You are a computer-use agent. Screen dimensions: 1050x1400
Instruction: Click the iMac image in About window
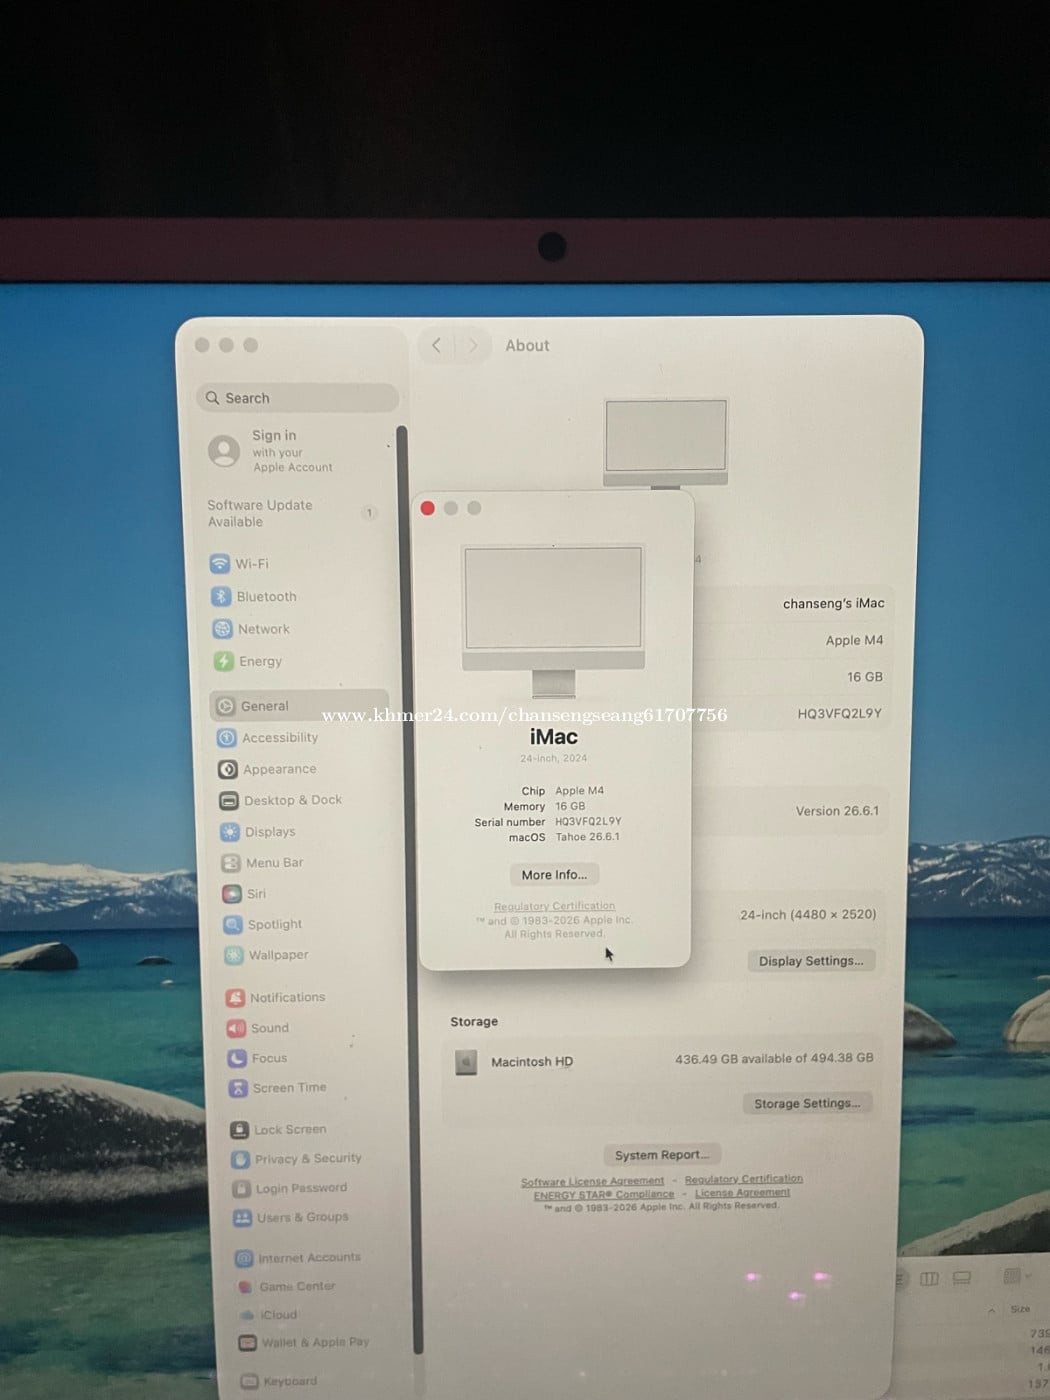553,620
